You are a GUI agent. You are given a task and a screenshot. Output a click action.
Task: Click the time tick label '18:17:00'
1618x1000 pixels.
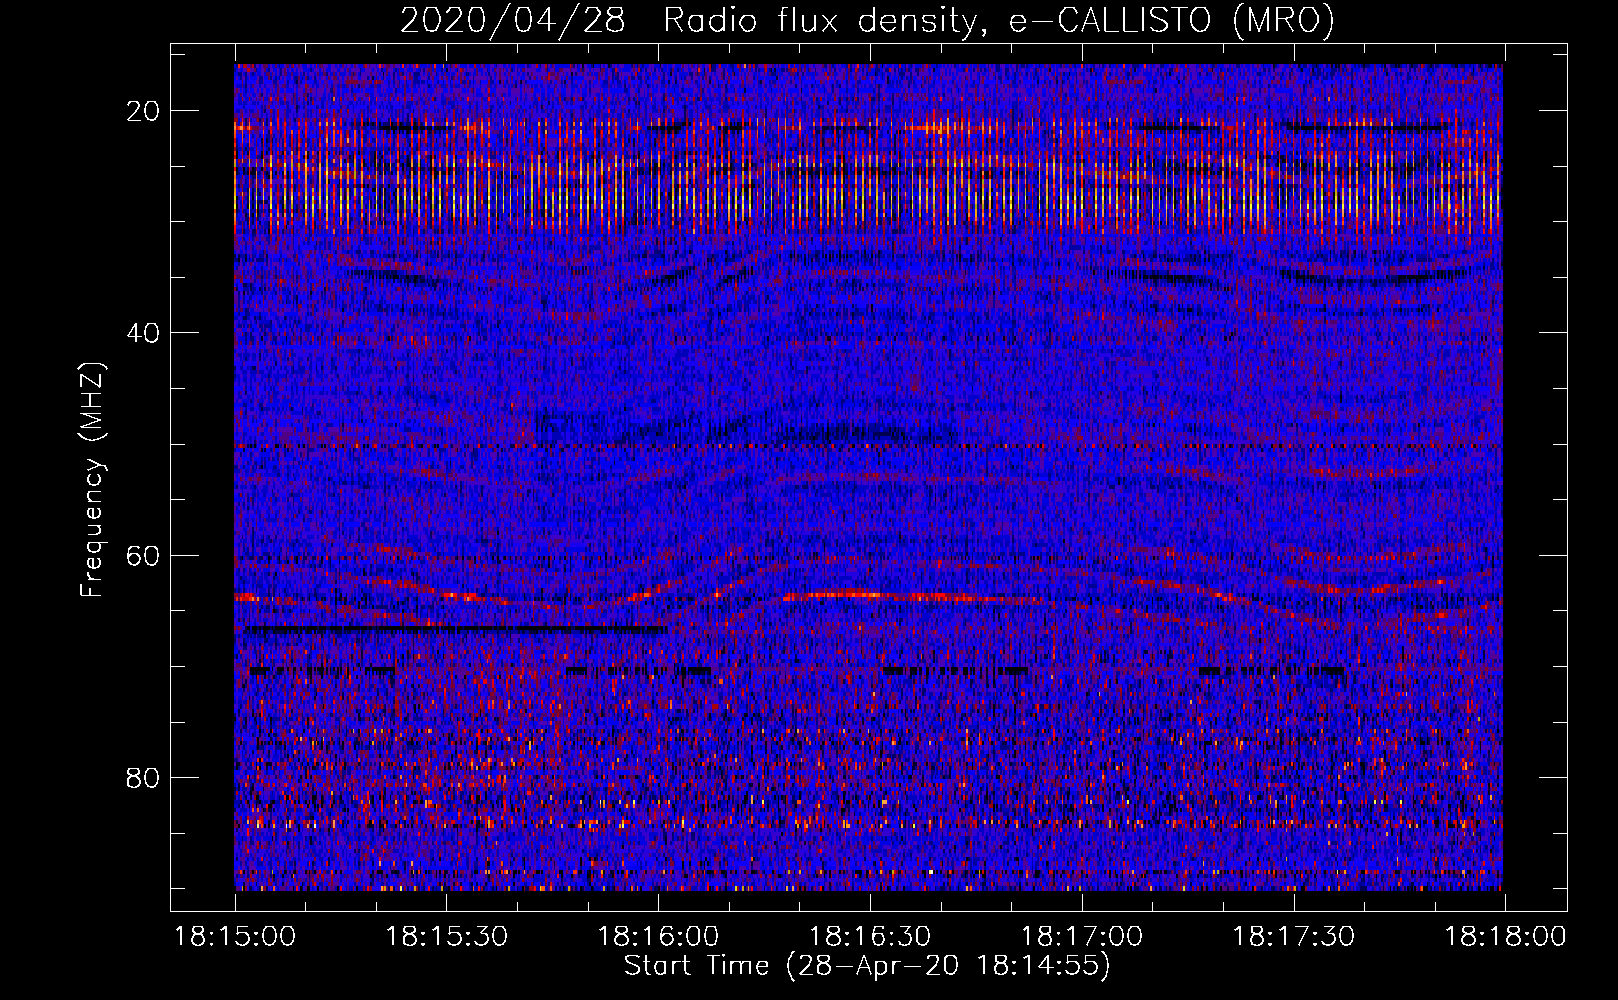tap(1082, 937)
